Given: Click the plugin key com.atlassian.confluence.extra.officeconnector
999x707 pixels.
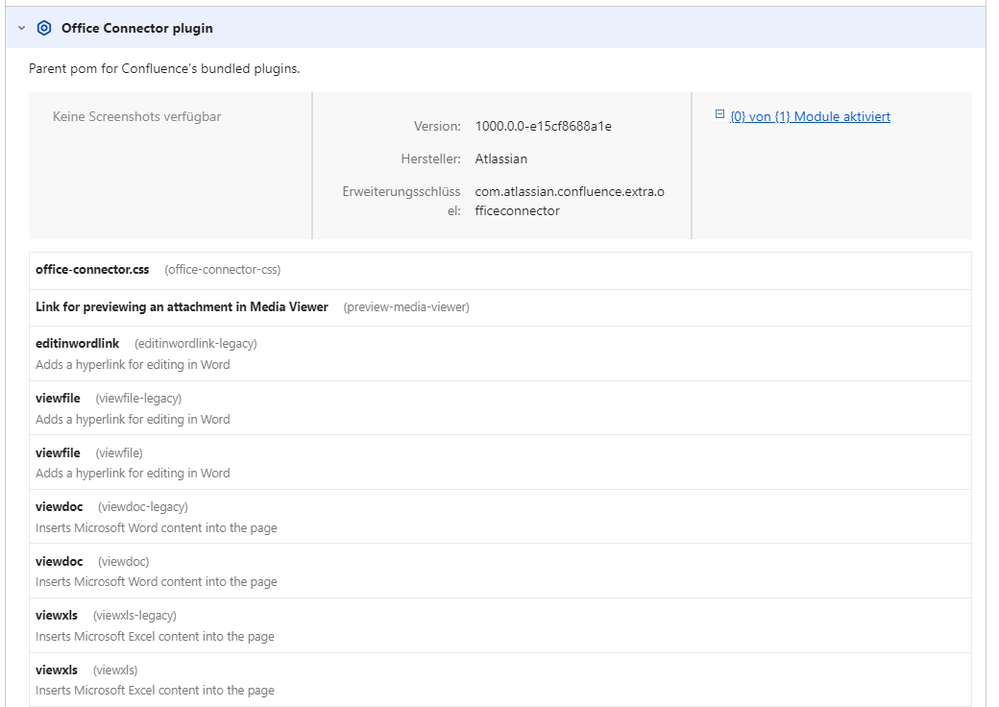Looking at the screenshot, I should point(570,201).
